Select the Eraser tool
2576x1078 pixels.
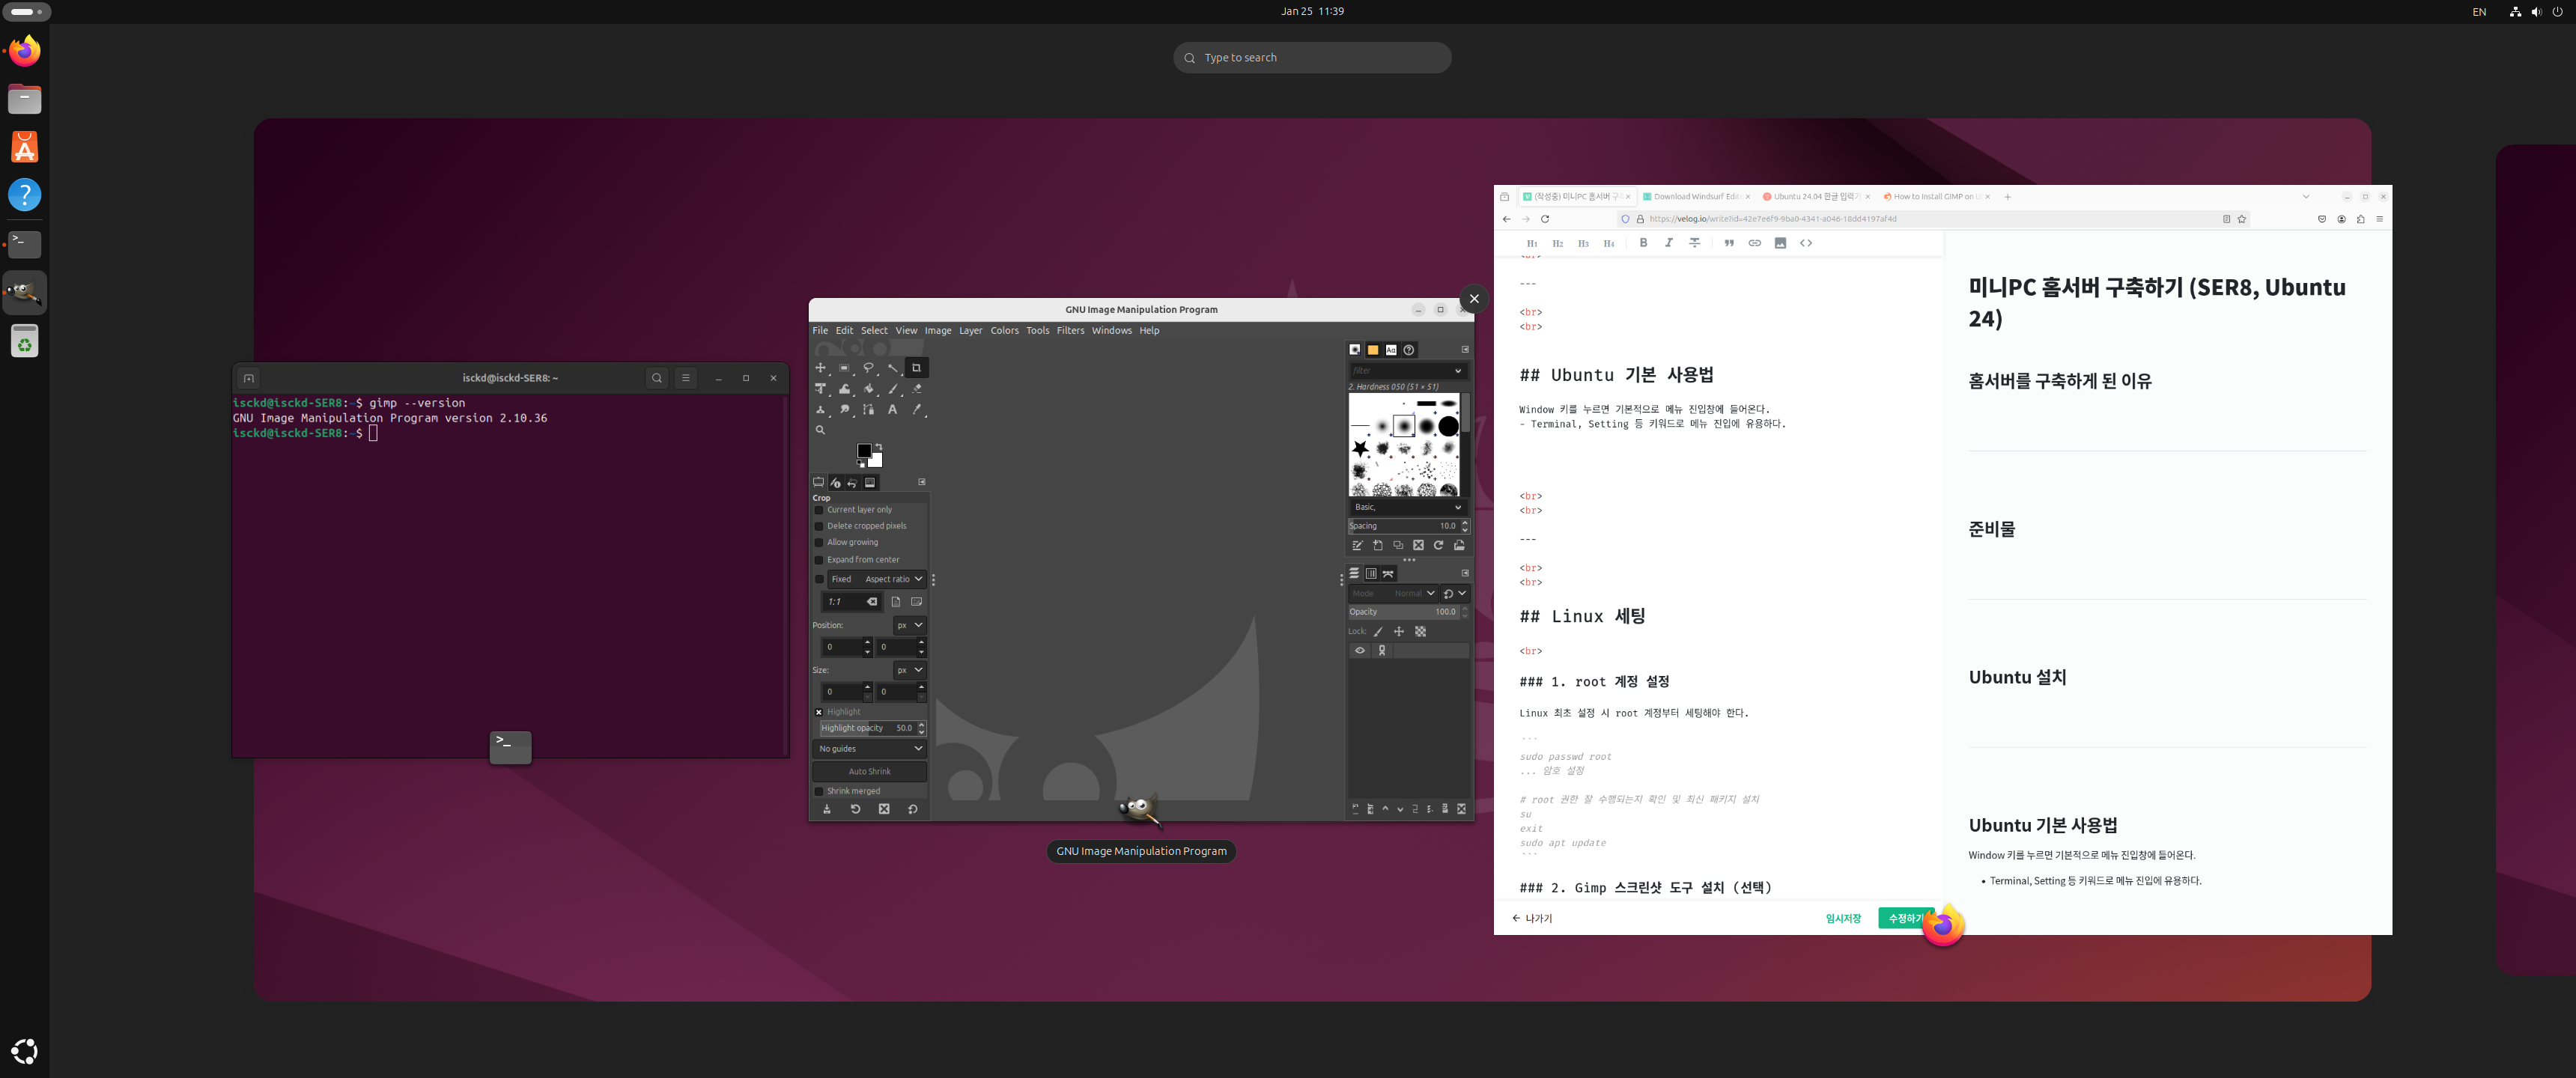click(916, 389)
